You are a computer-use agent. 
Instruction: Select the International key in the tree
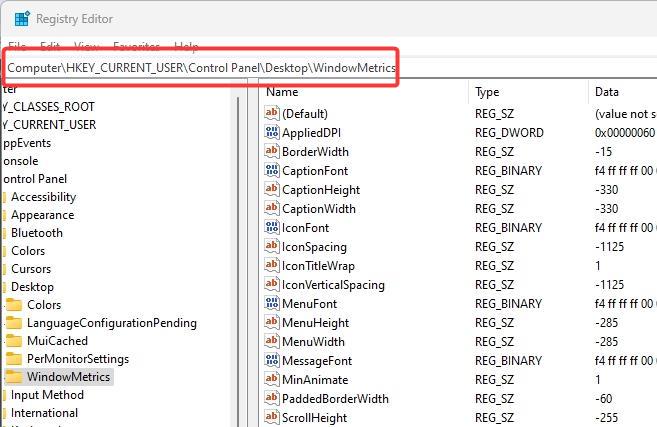(x=44, y=413)
